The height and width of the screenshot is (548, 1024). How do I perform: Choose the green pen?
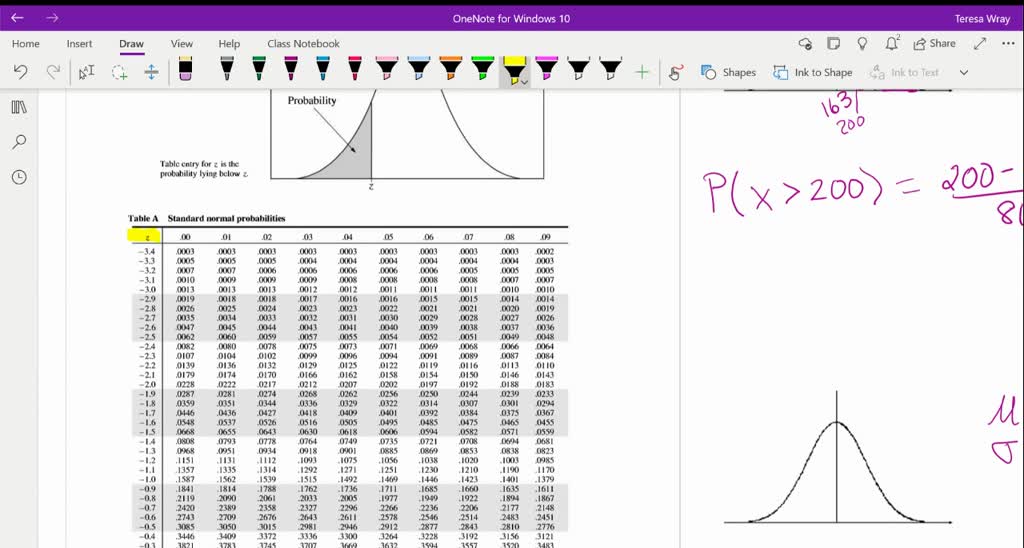(x=259, y=71)
